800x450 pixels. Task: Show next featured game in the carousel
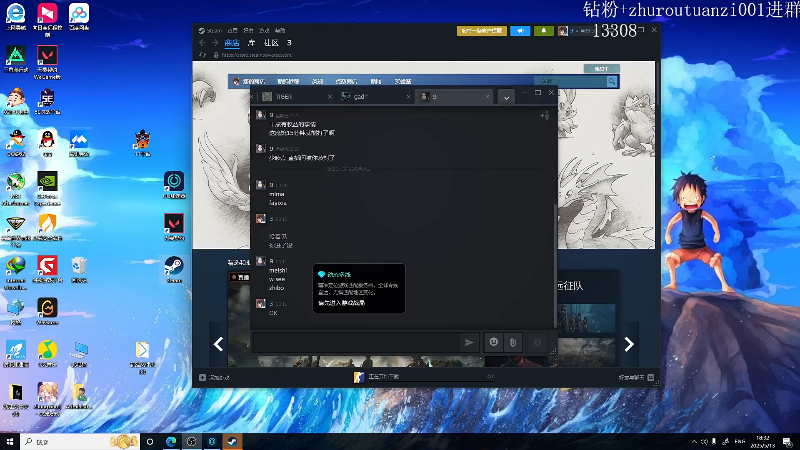click(629, 344)
